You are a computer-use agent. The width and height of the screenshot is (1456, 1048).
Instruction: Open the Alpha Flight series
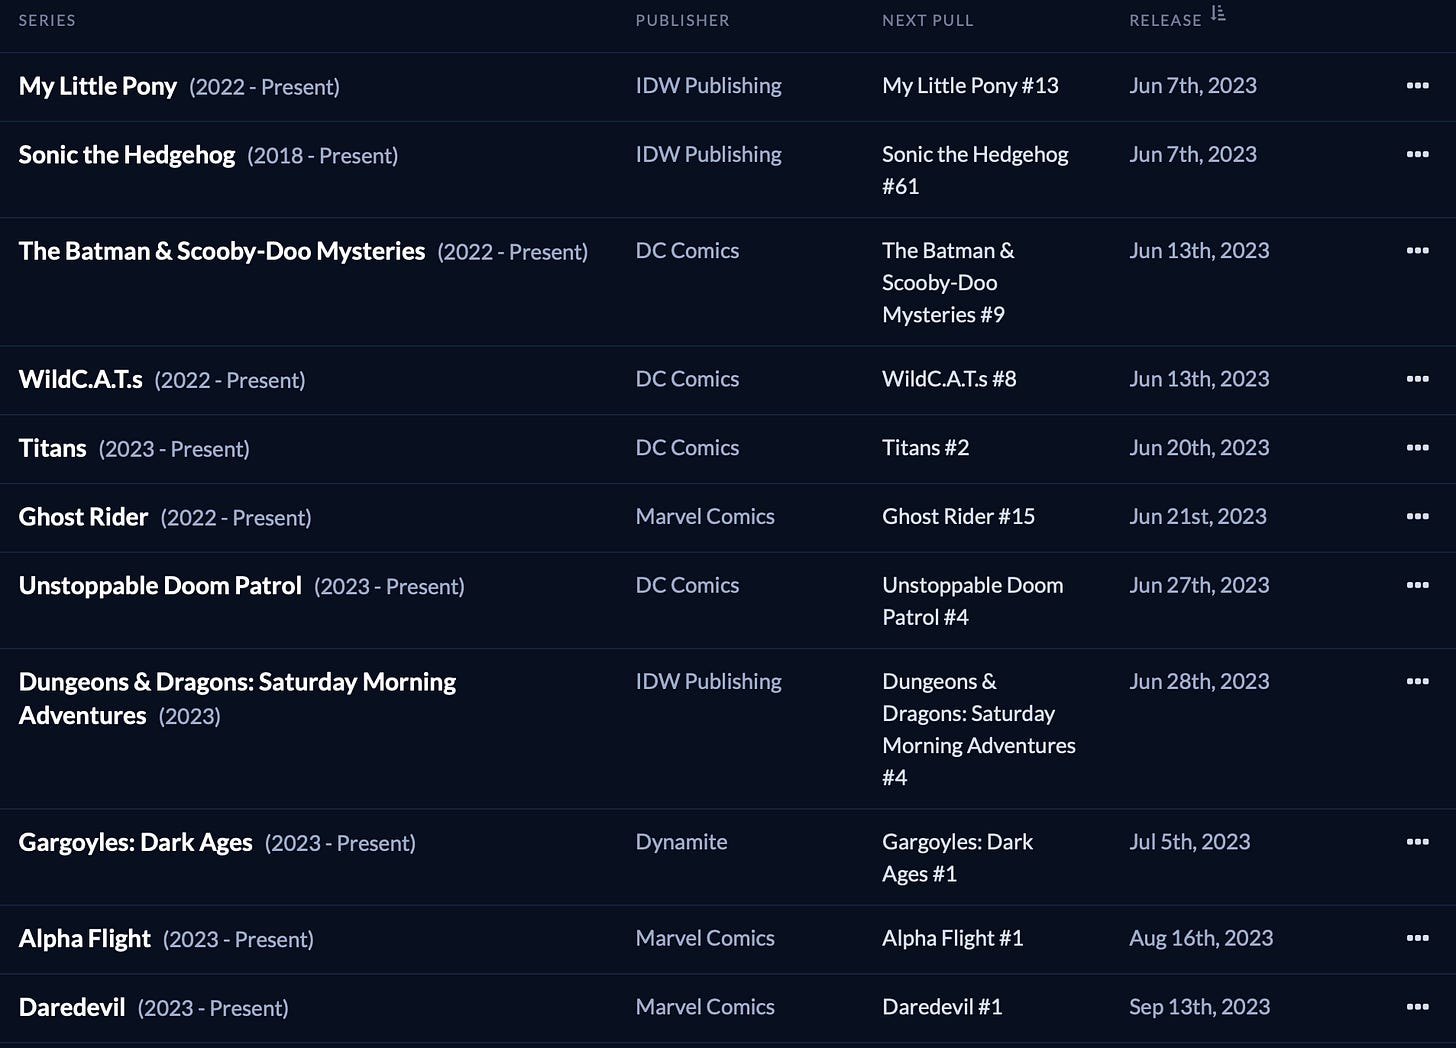click(84, 939)
